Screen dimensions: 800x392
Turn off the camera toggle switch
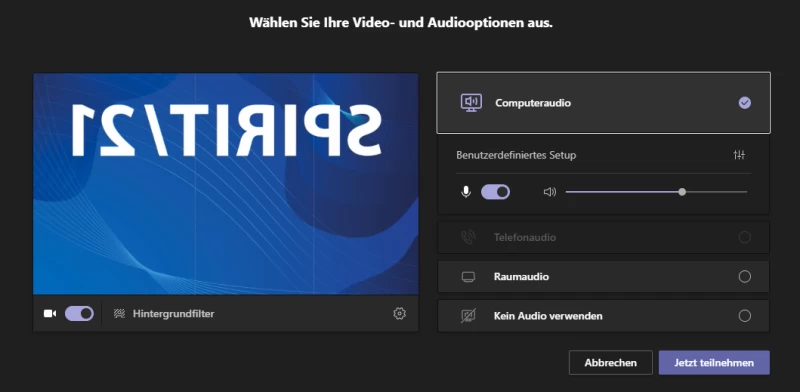79,313
